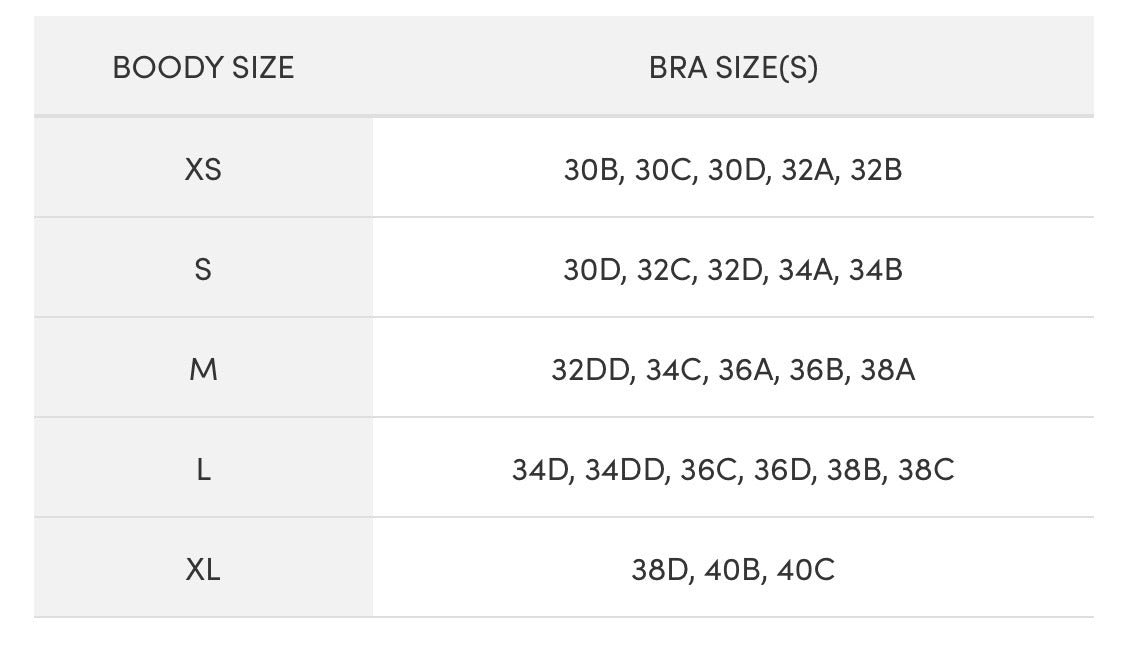1132x668 pixels.
Task: Click the 34DD bra size text
Action: (625, 470)
